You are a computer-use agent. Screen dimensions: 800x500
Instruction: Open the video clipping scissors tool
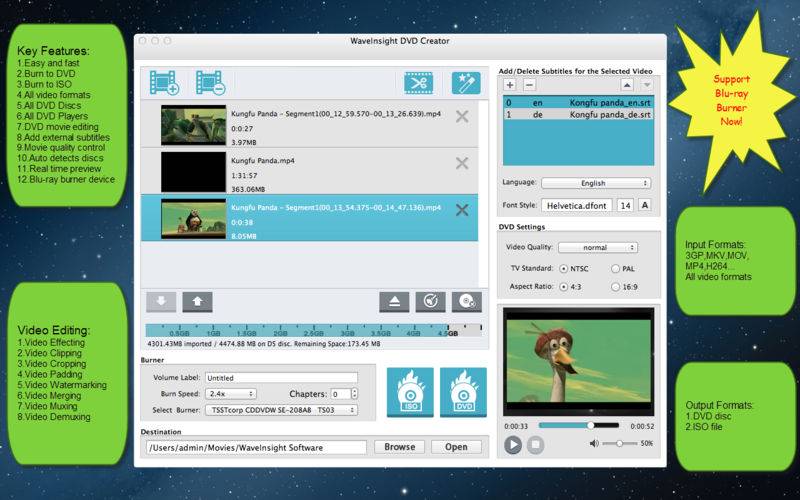(x=419, y=83)
